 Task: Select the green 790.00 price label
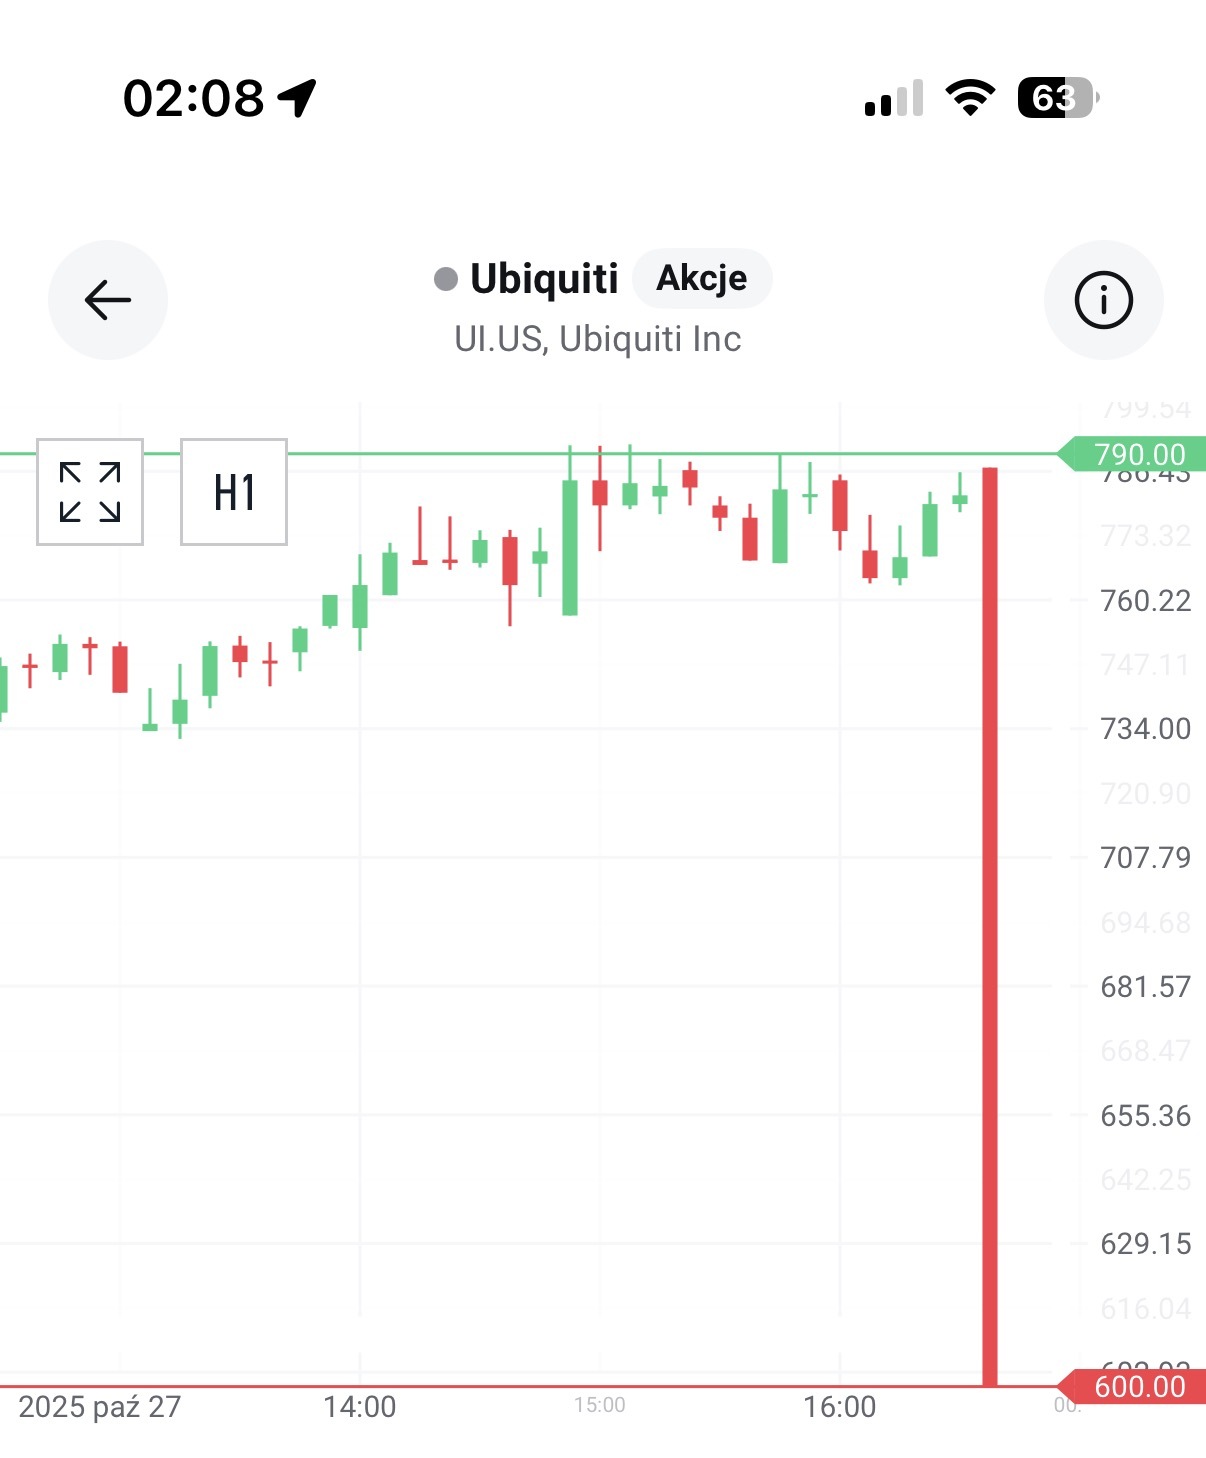pyautogui.click(x=1138, y=454)
